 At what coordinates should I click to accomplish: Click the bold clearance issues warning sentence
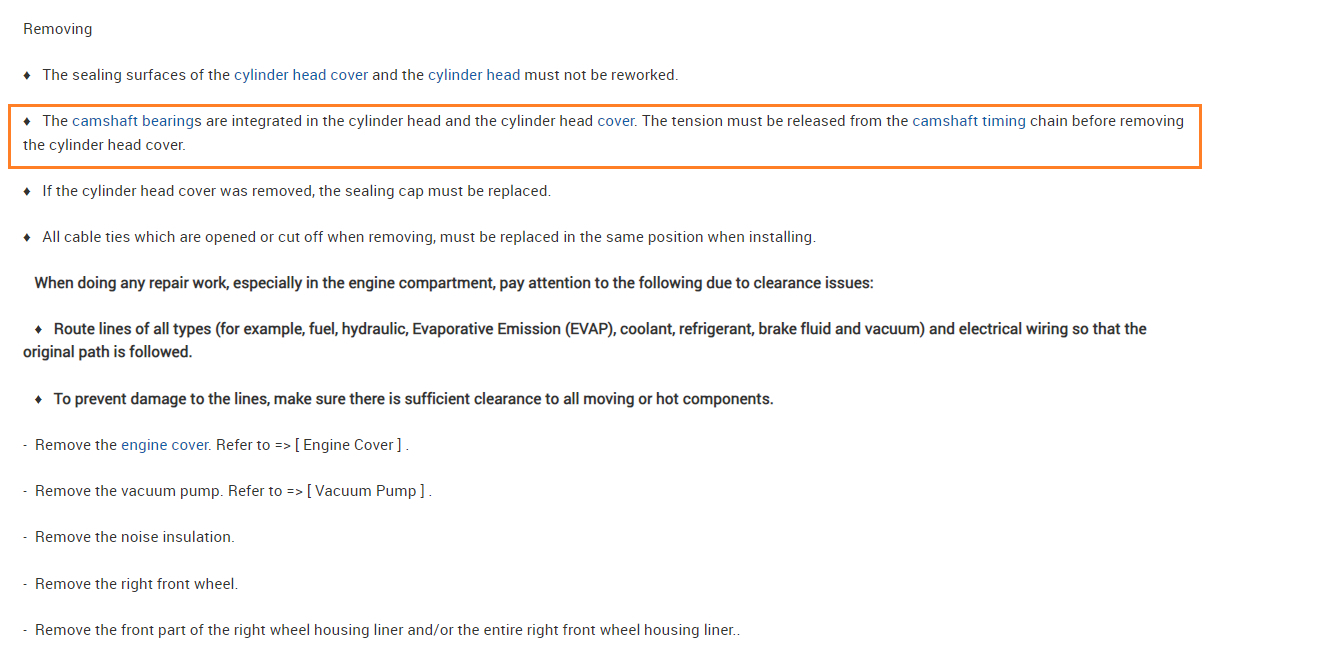454,283
